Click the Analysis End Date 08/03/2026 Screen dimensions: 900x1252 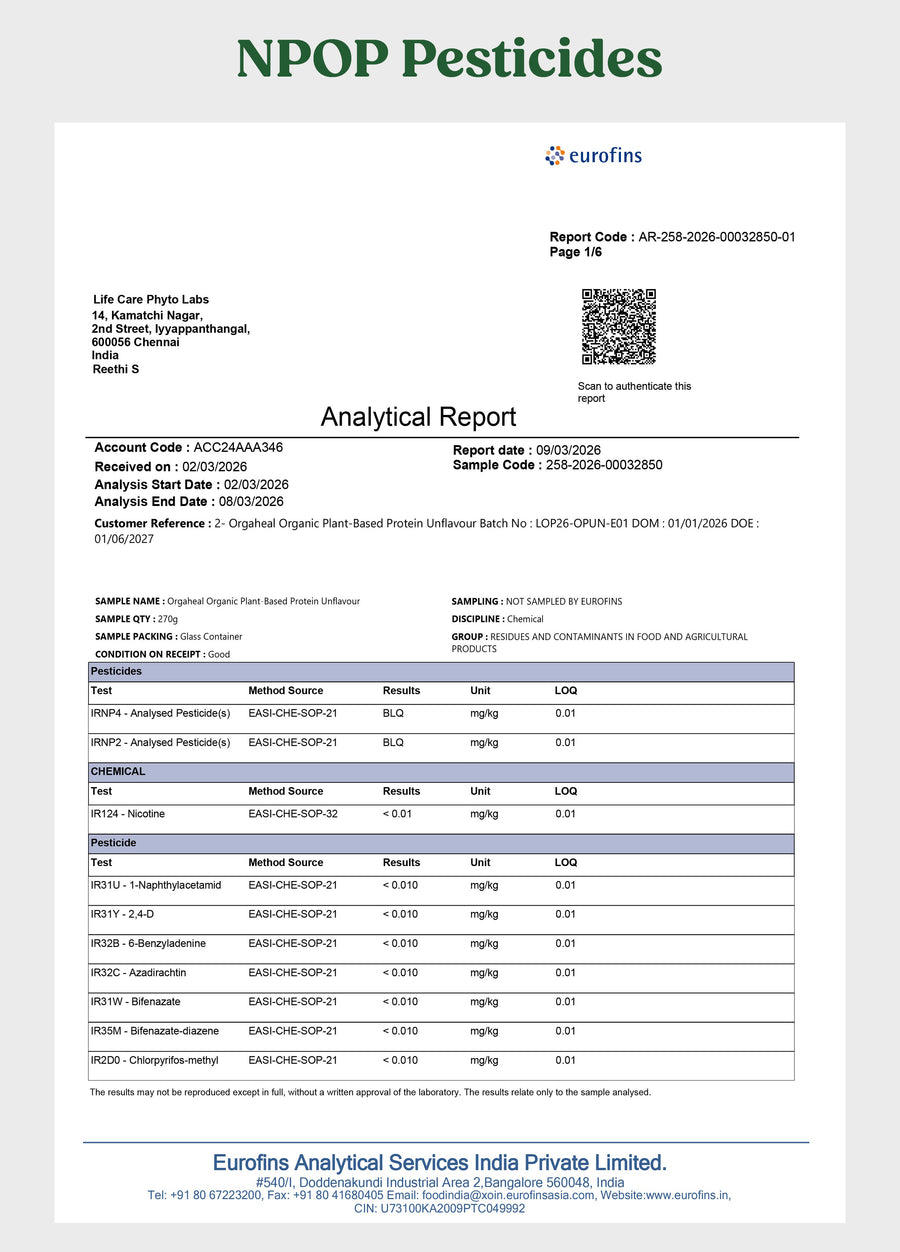click(250, 502)
